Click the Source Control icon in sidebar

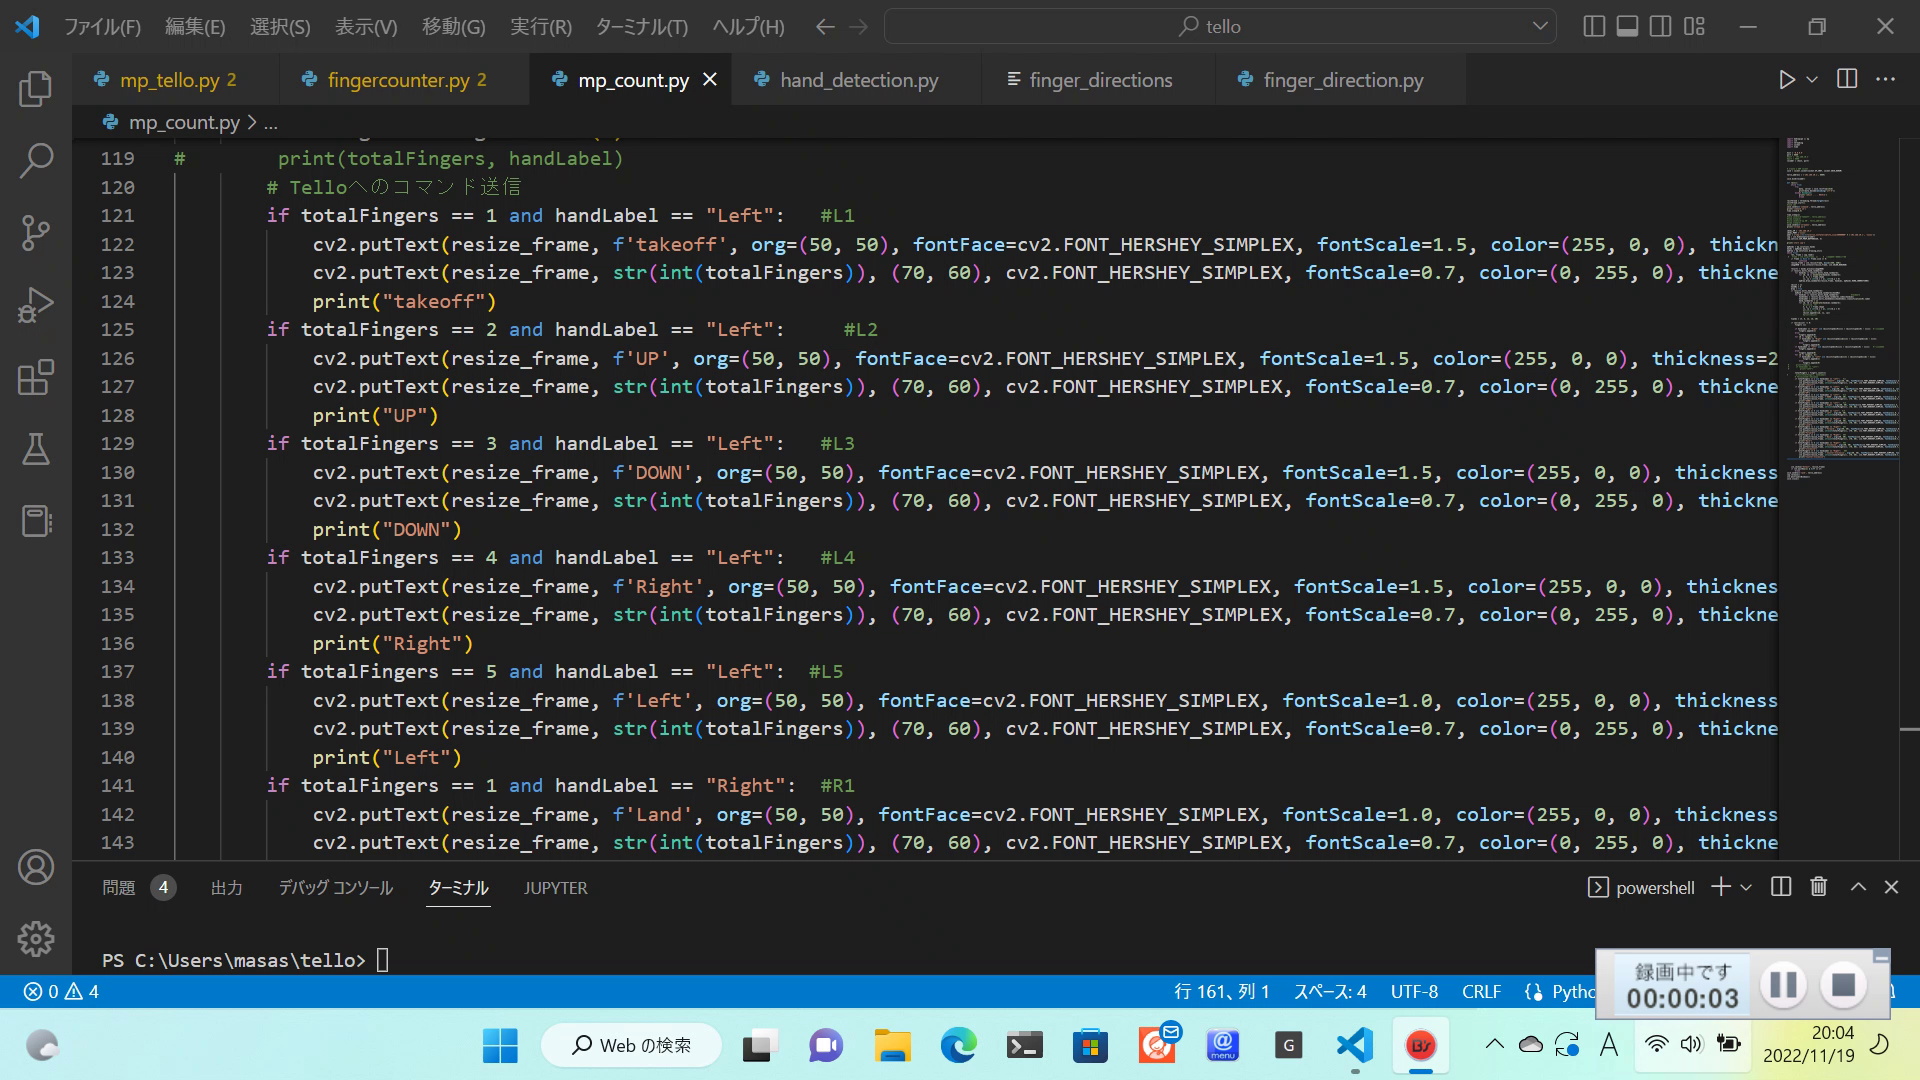(34, 231)
